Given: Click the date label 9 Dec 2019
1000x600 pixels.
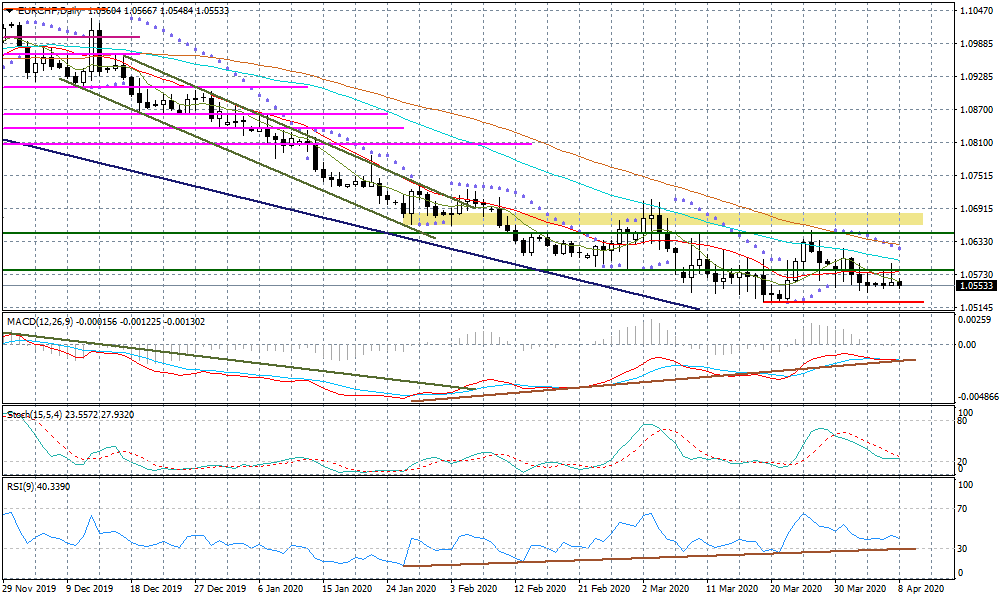Looking at the screenshot, I should (x=91, y=589).
